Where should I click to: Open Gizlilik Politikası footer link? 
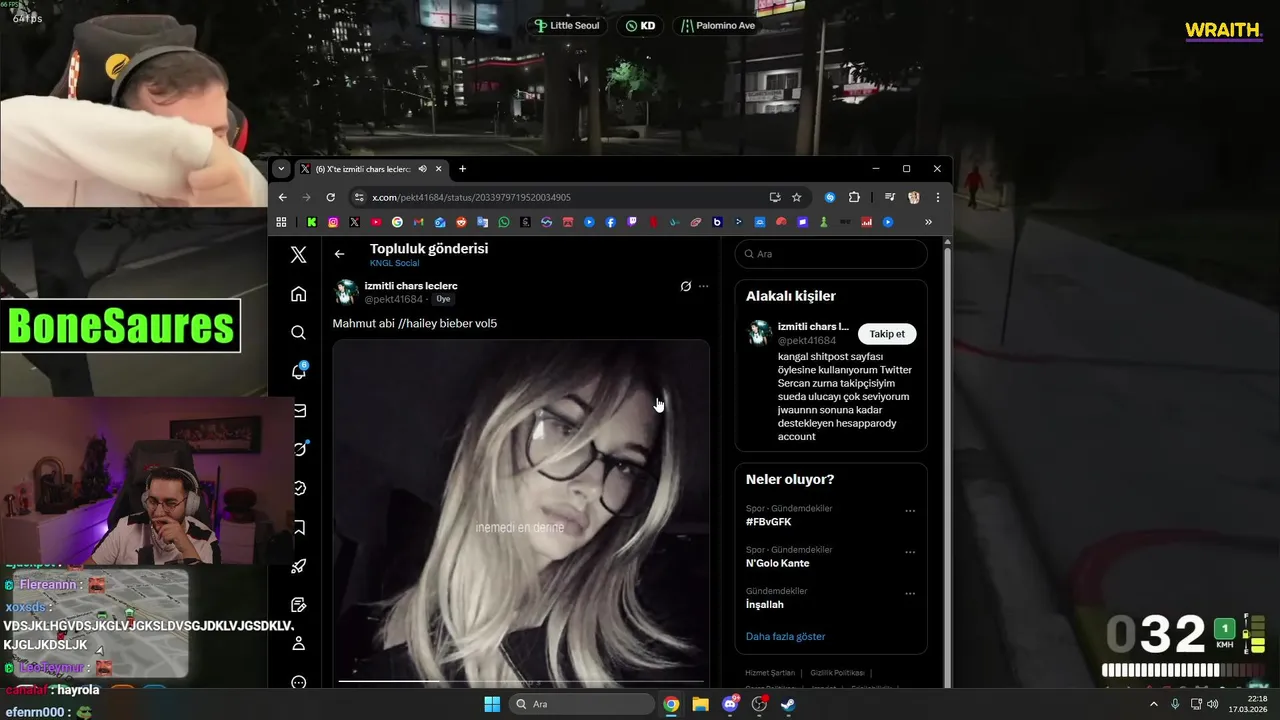tap(836, 673)
